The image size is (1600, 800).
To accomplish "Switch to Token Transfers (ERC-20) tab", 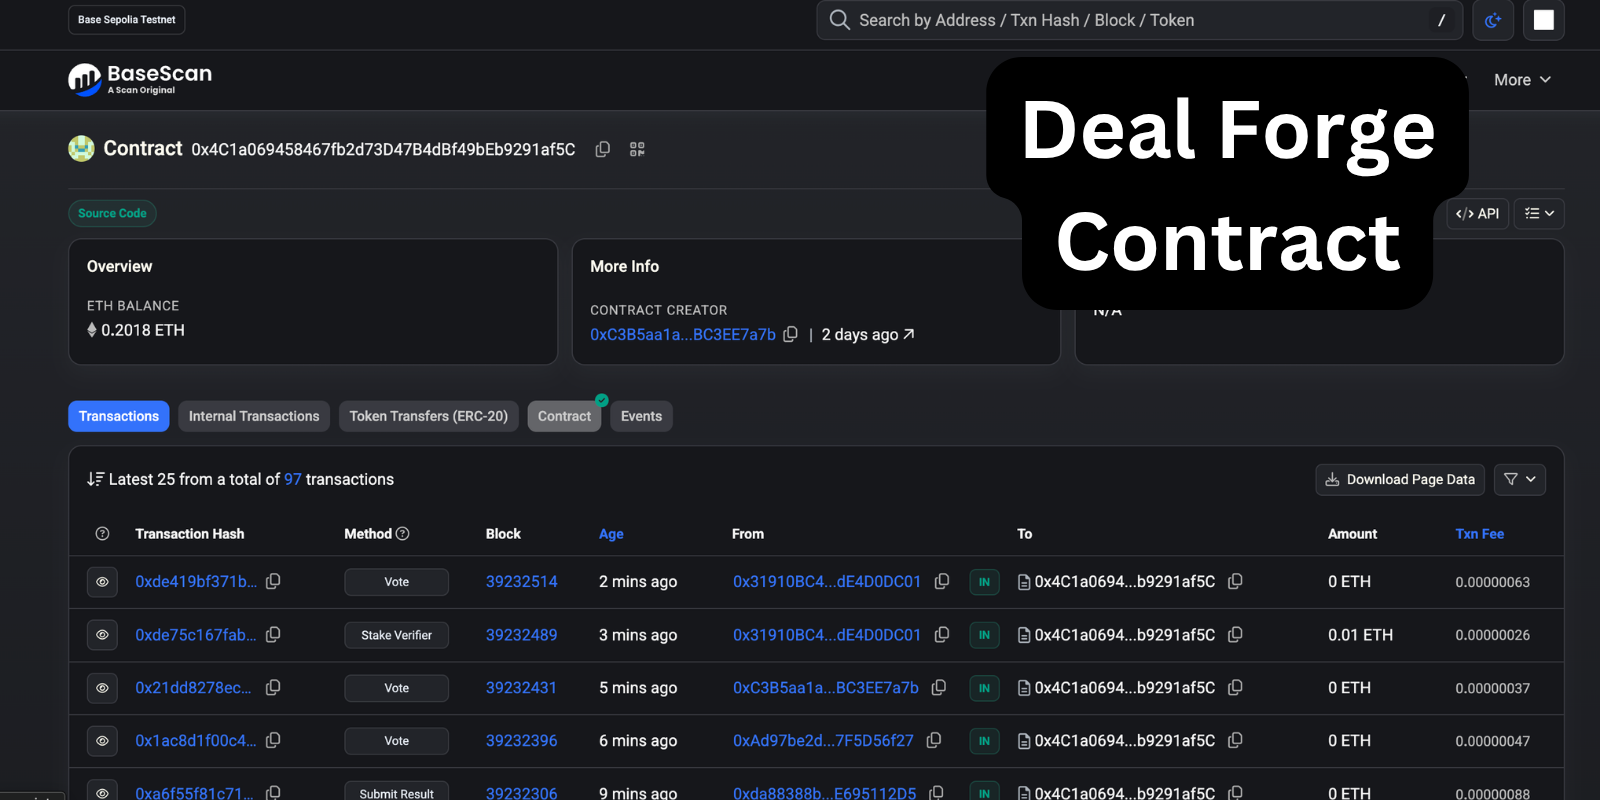I will click(429, 416).
